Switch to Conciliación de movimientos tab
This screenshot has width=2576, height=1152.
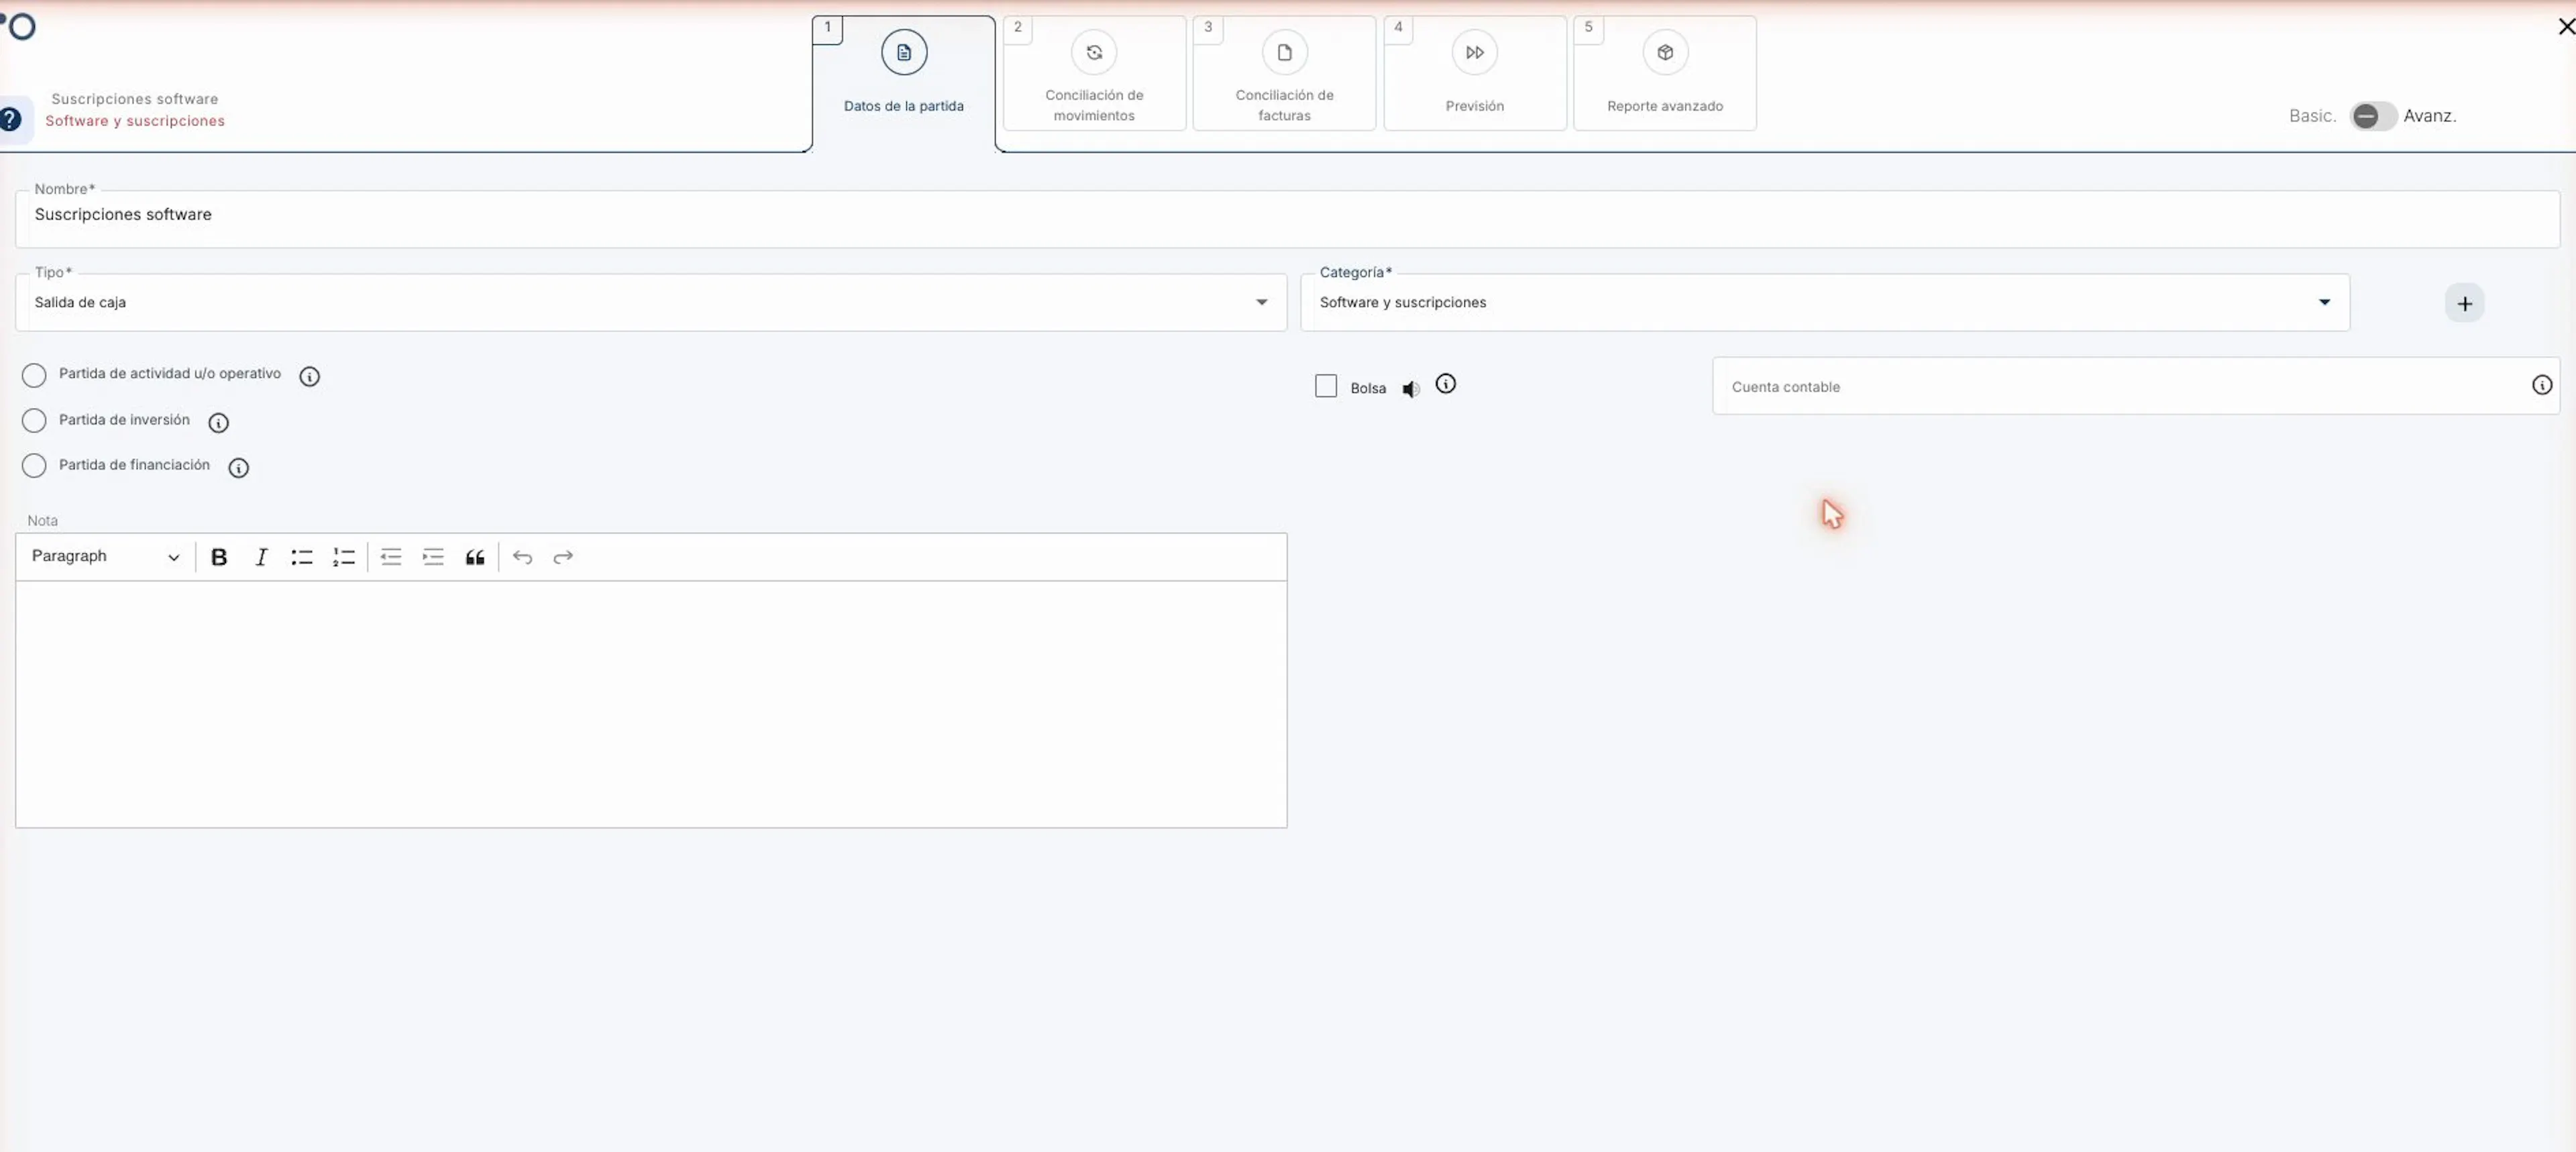1094,73
